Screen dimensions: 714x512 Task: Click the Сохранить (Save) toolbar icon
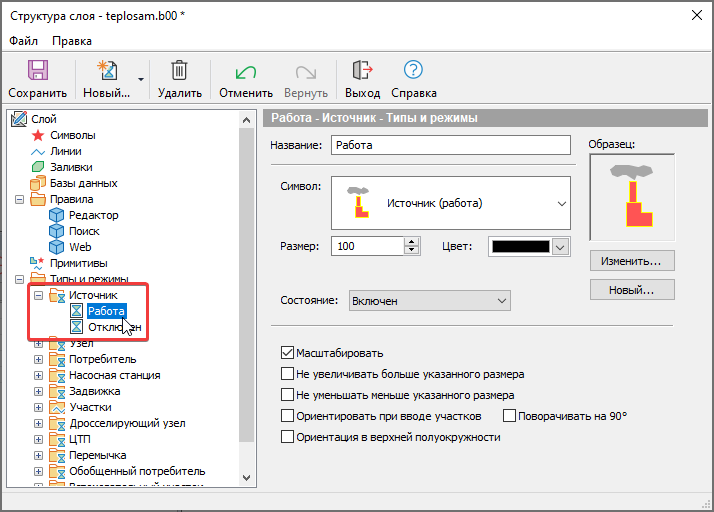[38, 71]
